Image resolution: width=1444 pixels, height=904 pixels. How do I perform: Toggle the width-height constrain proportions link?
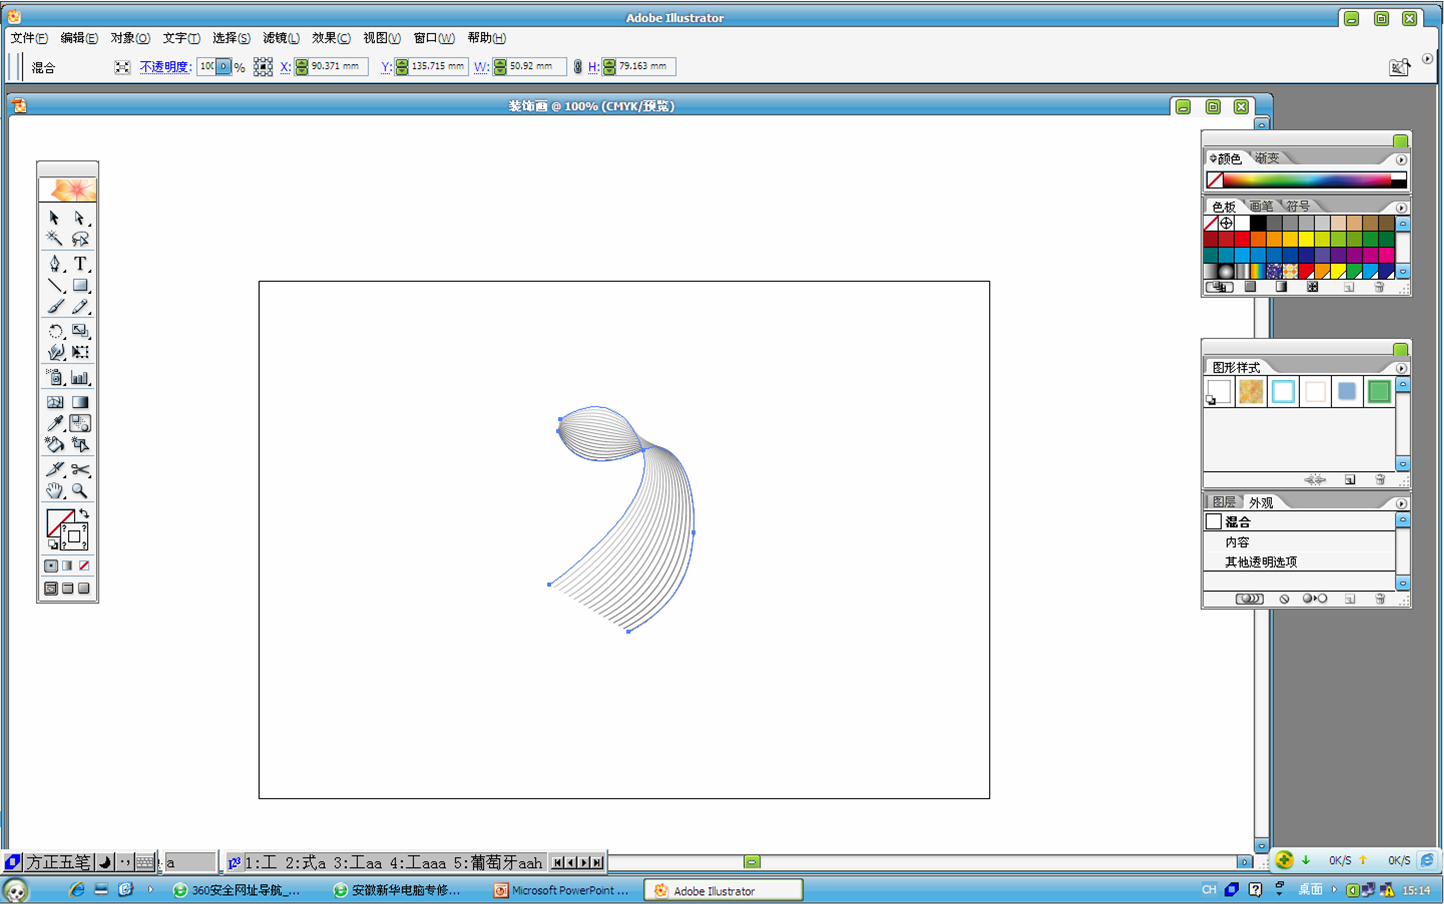577,67
